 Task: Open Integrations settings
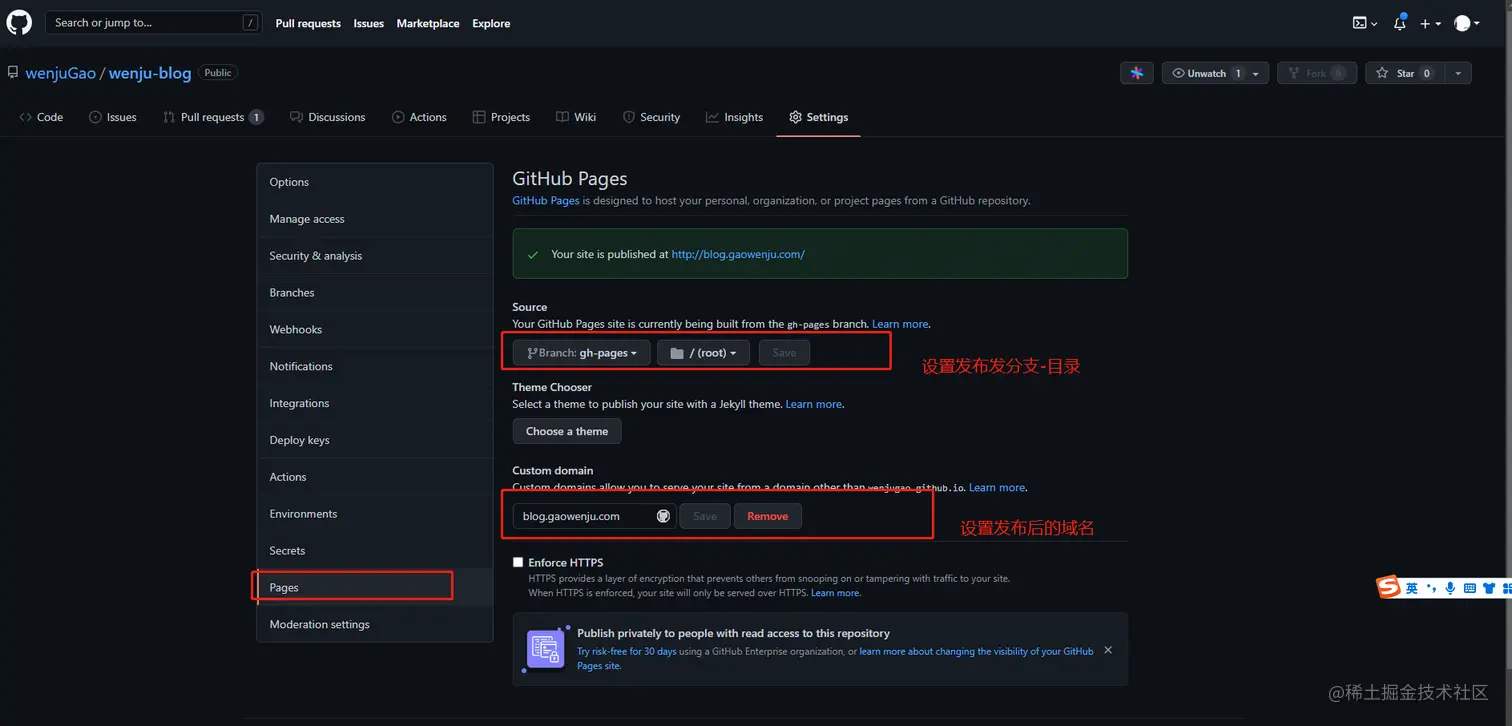[x=375, y=403]
